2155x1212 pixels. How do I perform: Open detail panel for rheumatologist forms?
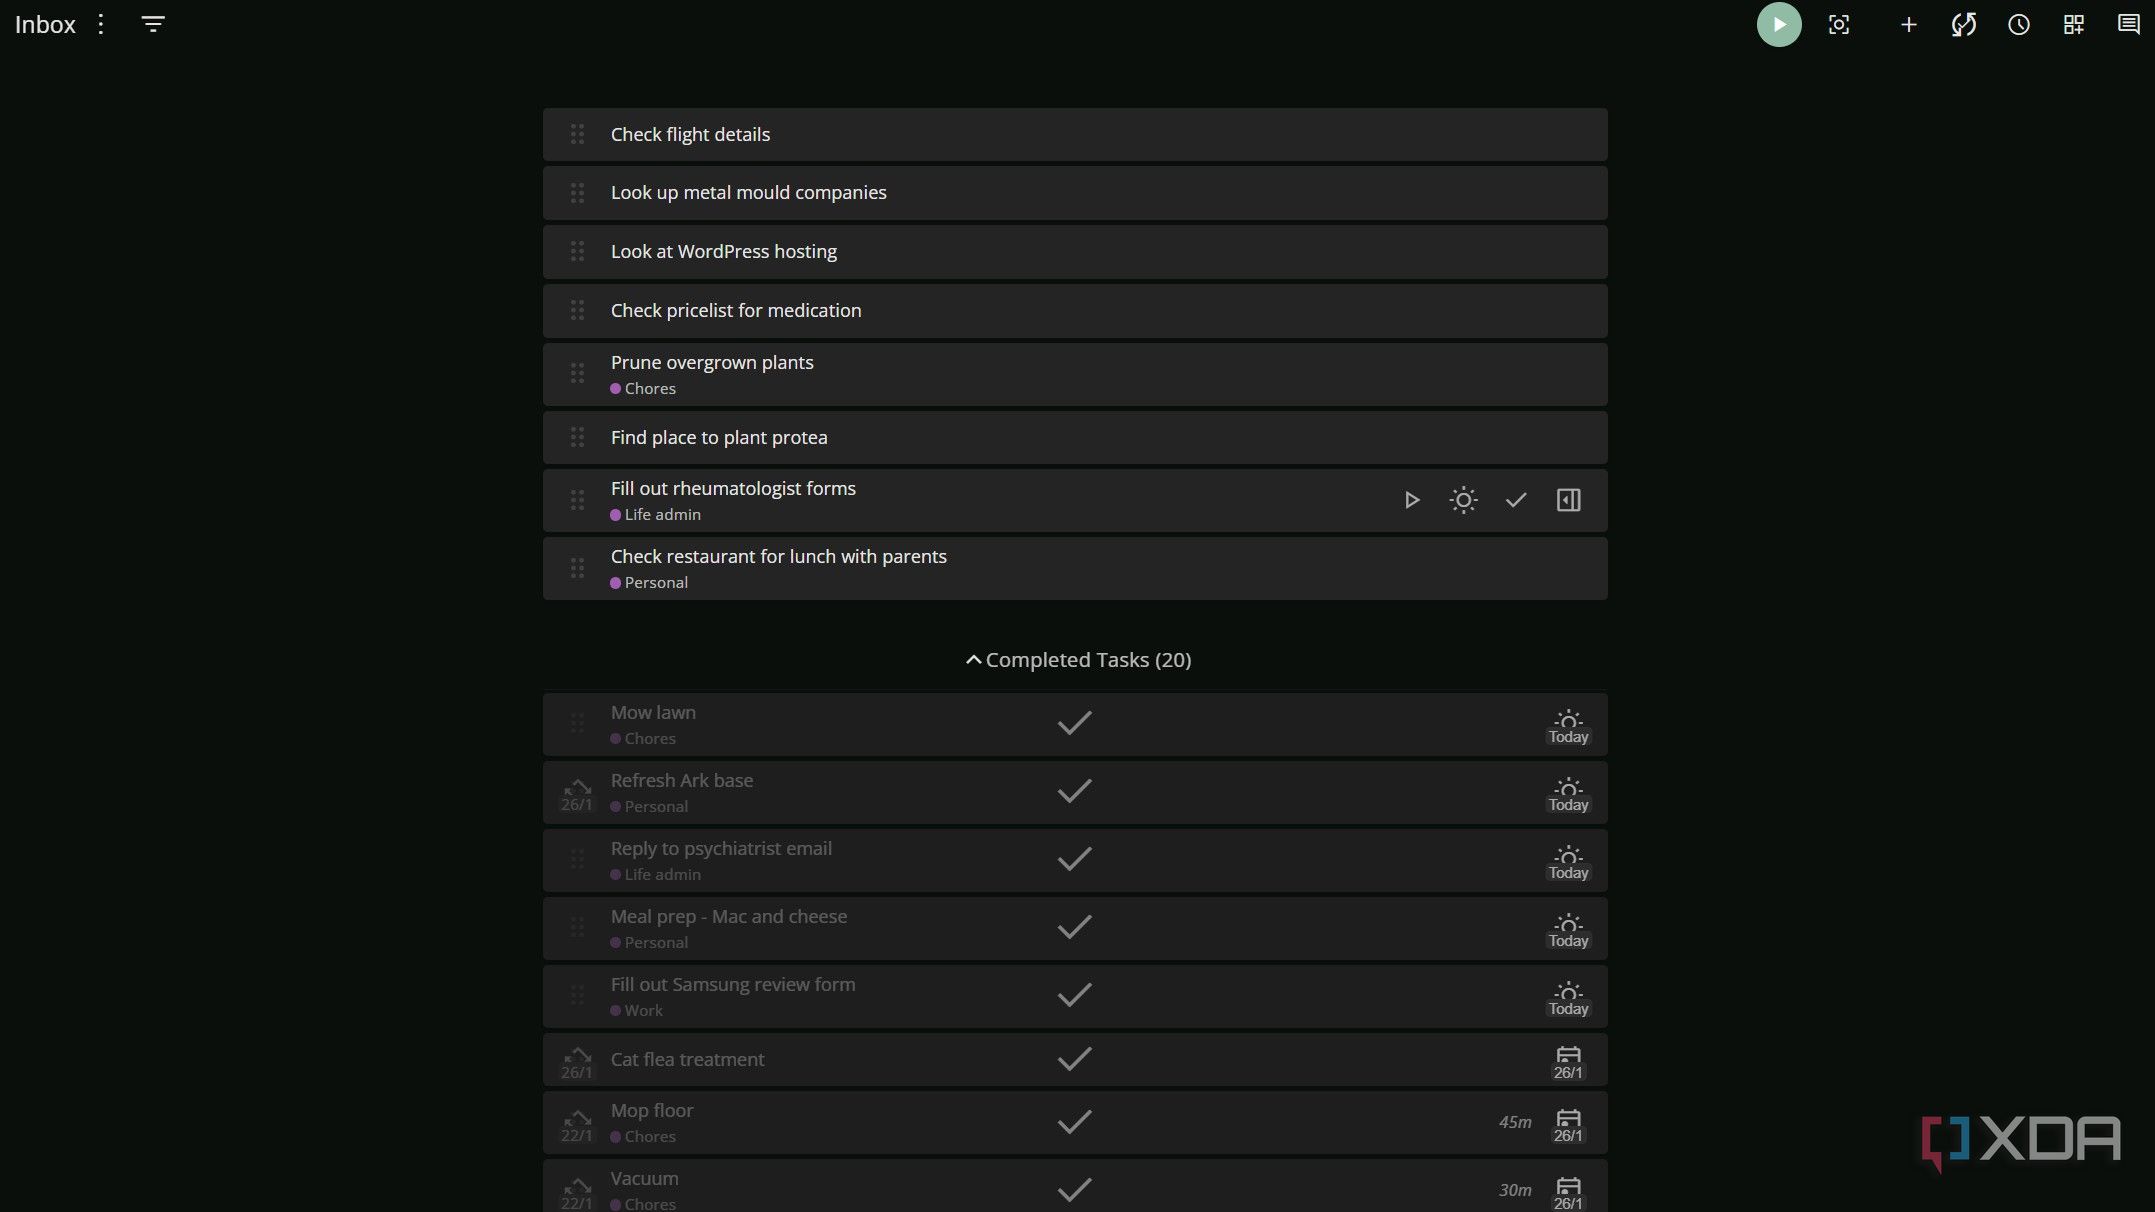1568,500
